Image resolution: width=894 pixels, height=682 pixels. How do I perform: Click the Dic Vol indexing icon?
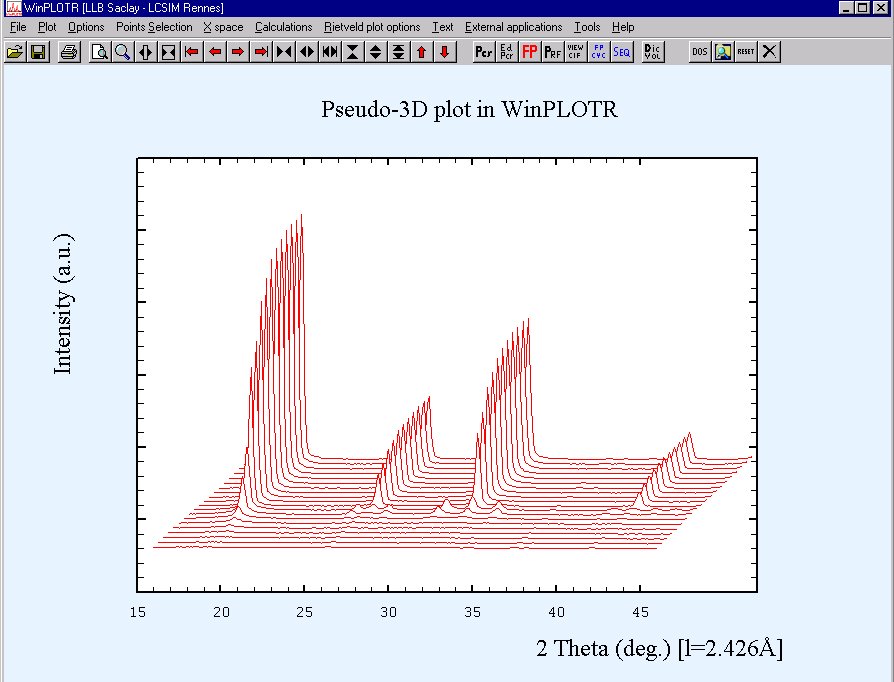click(653, 51)
